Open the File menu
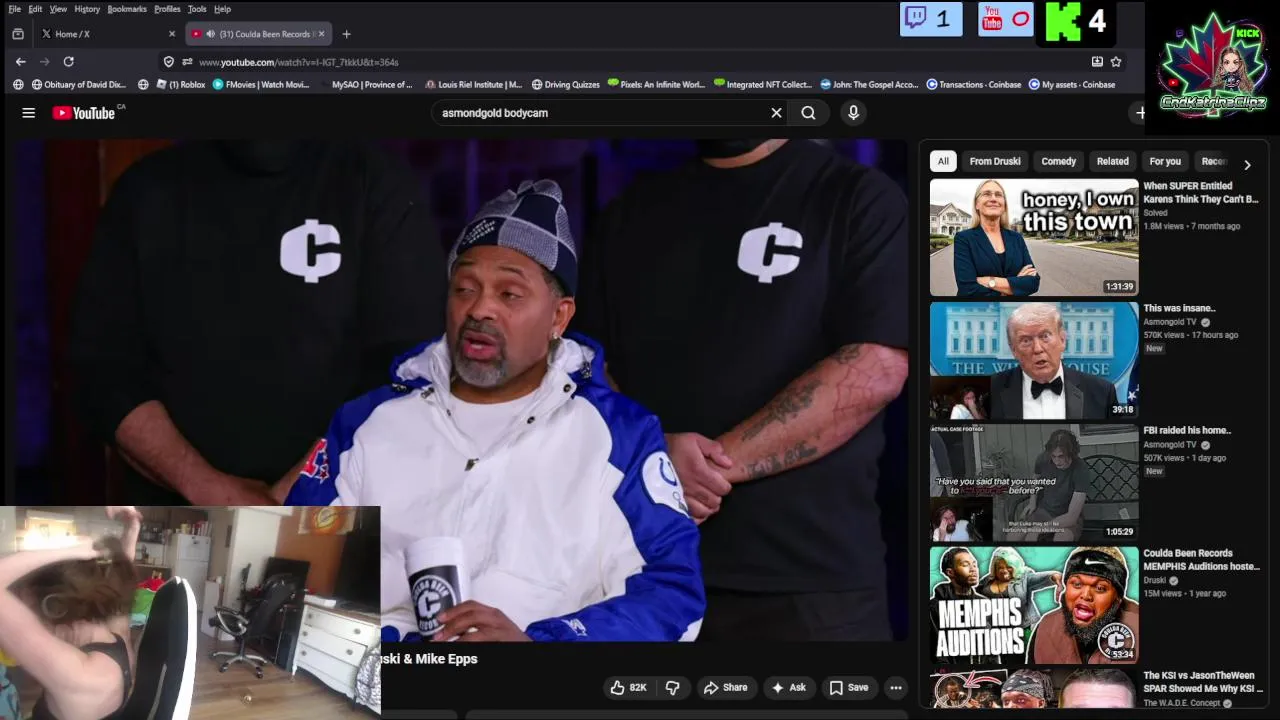This screenshot has width=1280, height=720. tap(14, 9)
